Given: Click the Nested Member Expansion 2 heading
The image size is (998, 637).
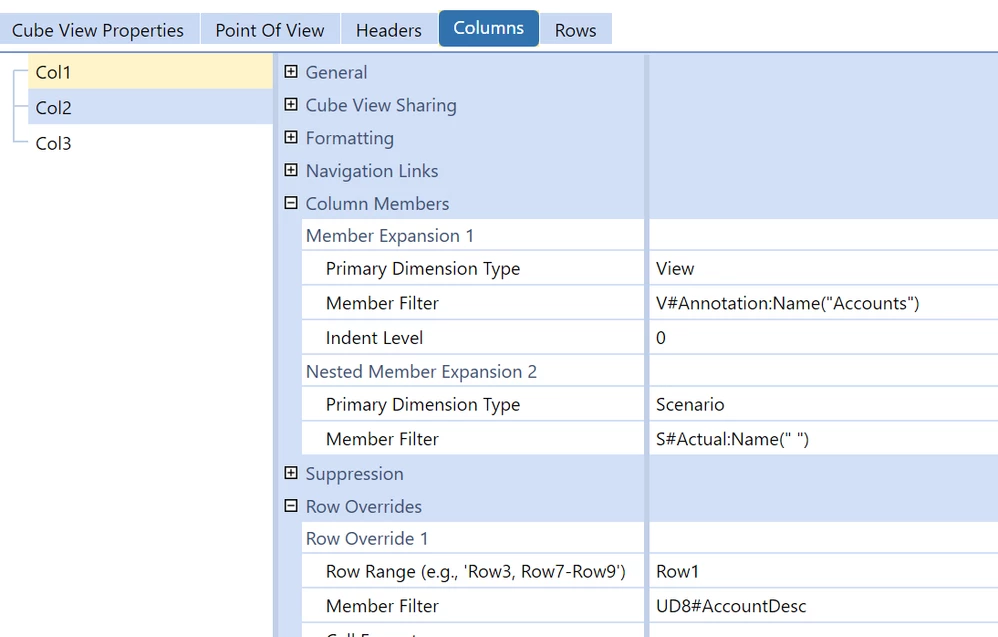Looking at the screenshot, I should [421, 372].
